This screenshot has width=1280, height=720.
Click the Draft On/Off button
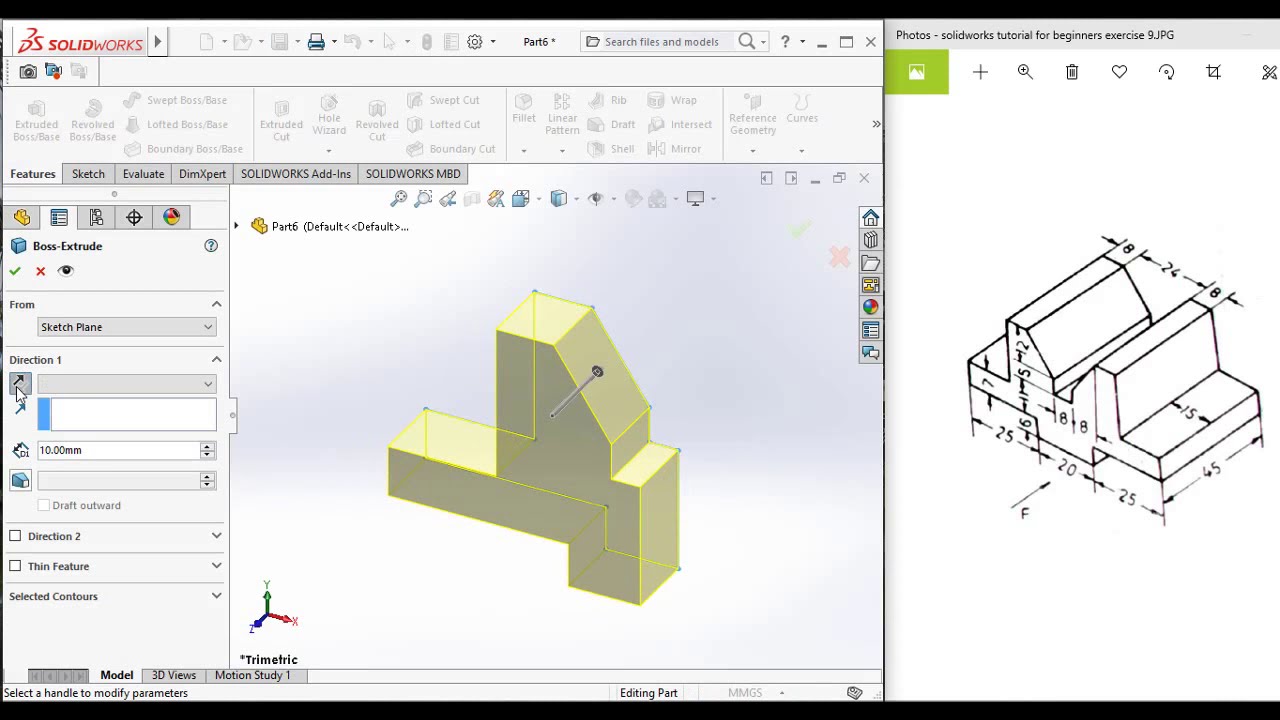[x=20, y=481]
